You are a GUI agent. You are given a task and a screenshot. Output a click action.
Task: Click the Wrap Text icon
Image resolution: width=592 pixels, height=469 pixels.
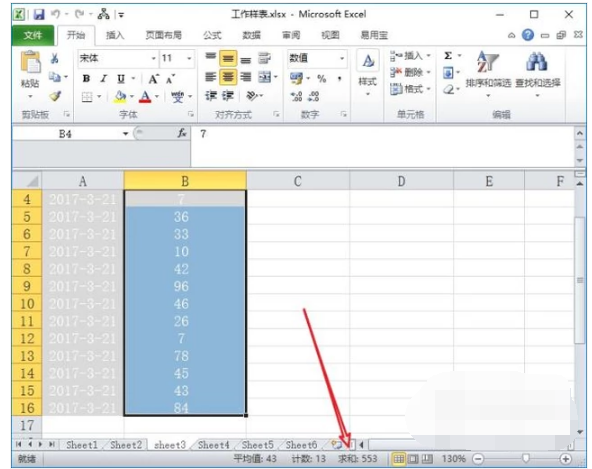click(264, 58)
